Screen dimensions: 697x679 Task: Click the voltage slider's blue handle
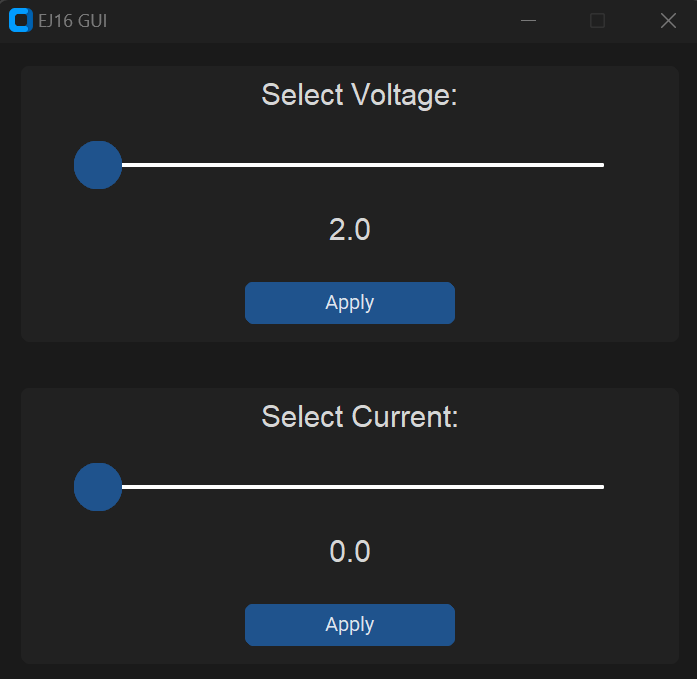(98, 165)
